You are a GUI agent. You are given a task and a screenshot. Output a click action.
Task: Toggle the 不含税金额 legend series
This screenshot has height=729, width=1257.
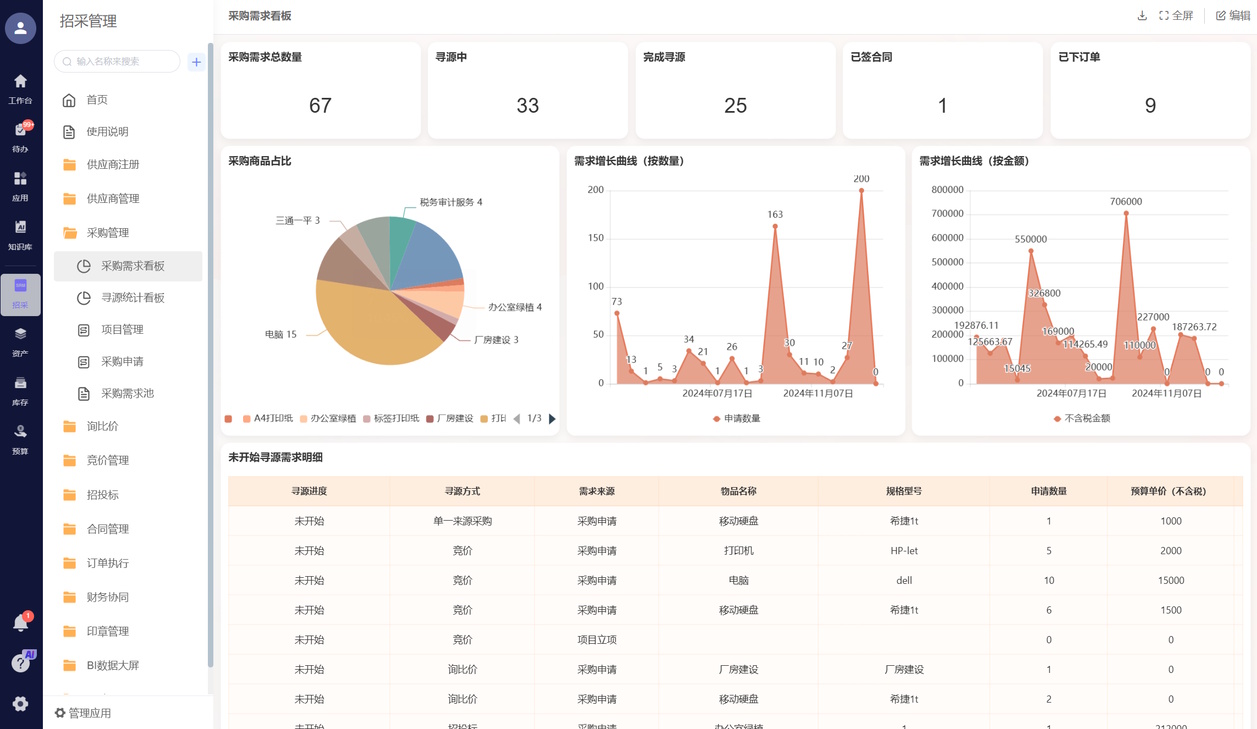(x=1081, y=419)
